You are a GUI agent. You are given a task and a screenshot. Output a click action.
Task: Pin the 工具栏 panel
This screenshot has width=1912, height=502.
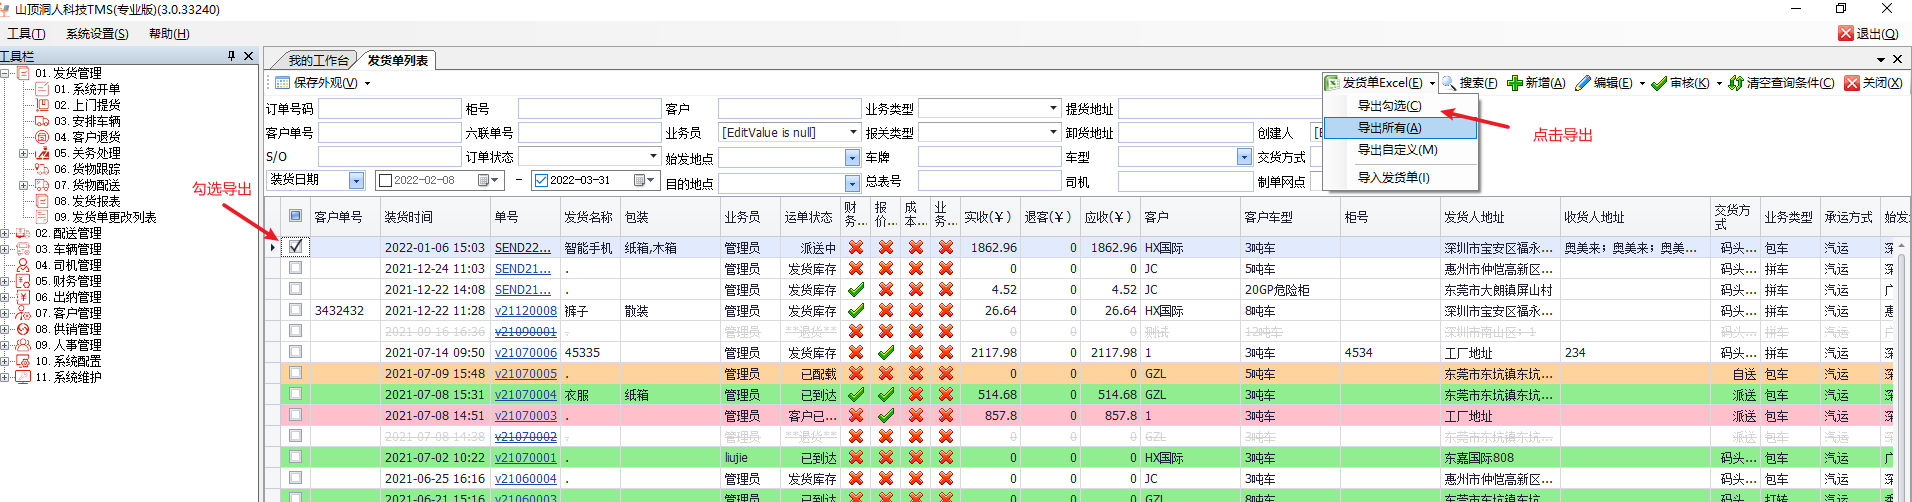[x=232, y=56]
